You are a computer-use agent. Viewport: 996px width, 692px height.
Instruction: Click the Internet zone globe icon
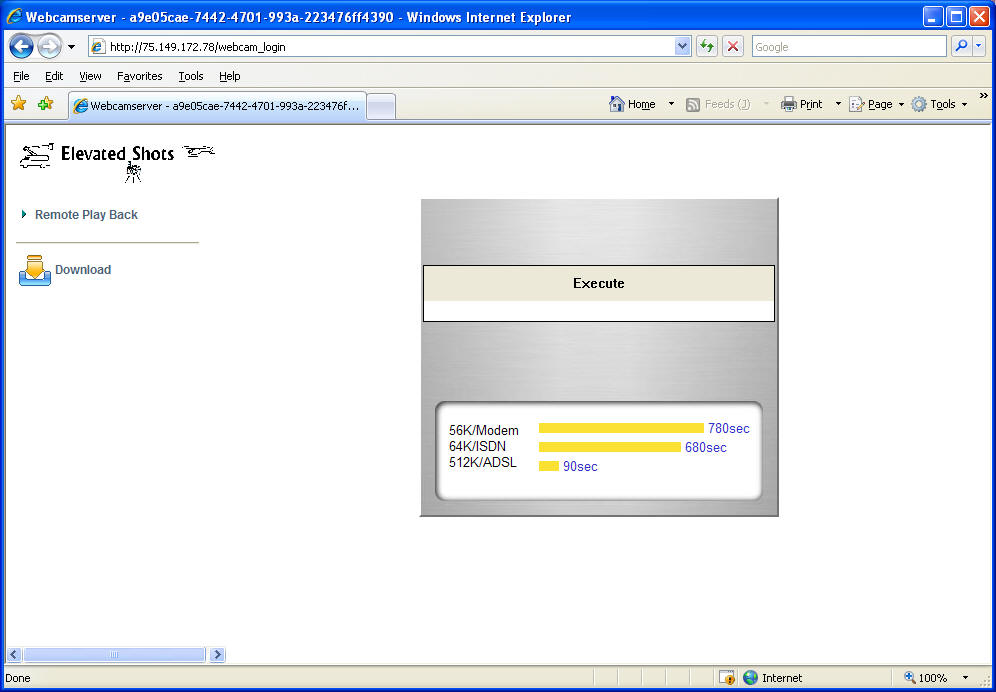point(750,678)
